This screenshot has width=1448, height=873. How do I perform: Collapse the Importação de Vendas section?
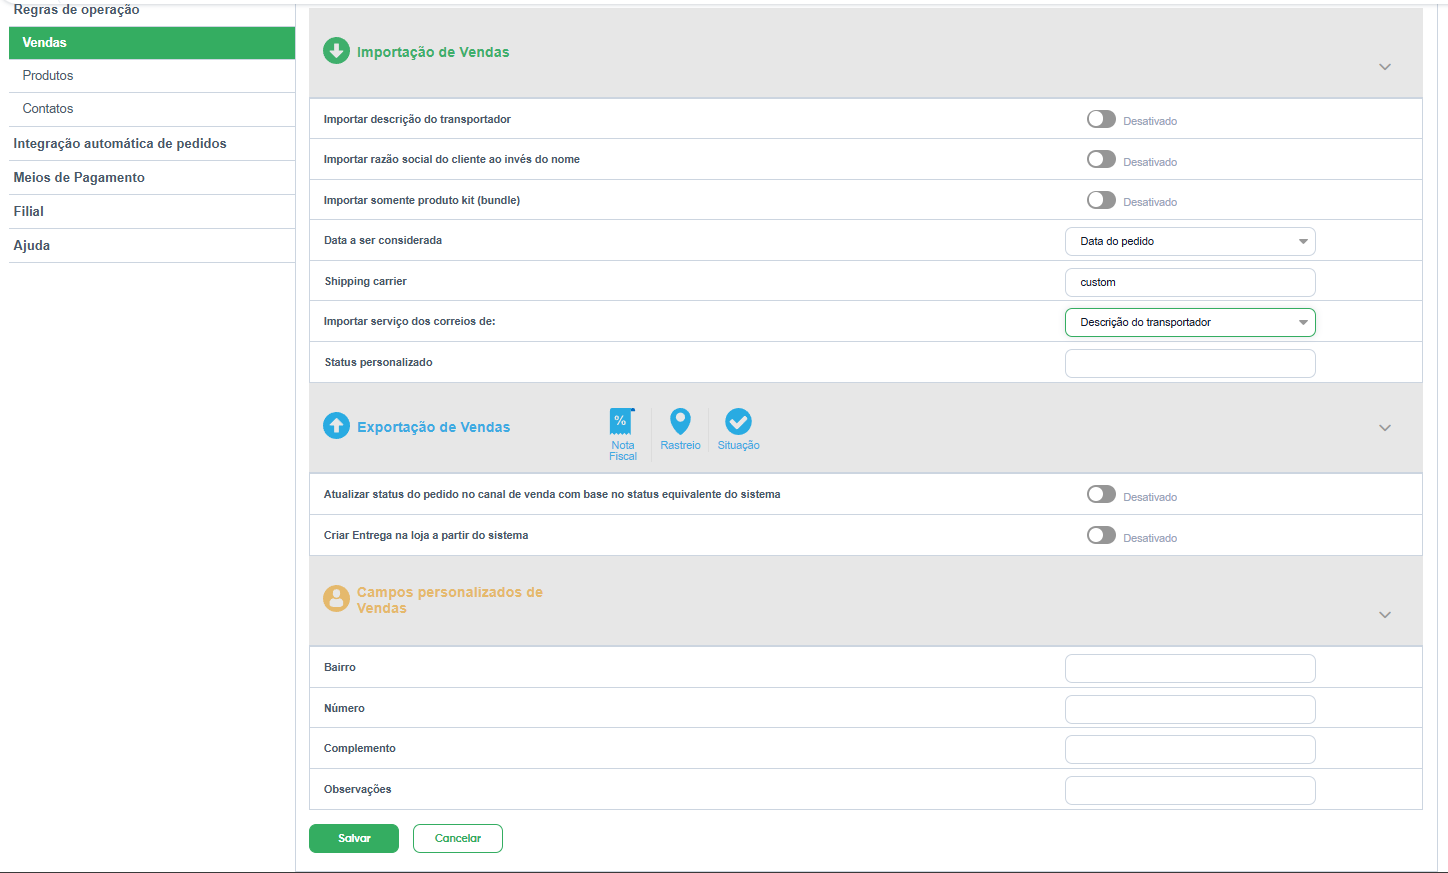[1384, 67]
